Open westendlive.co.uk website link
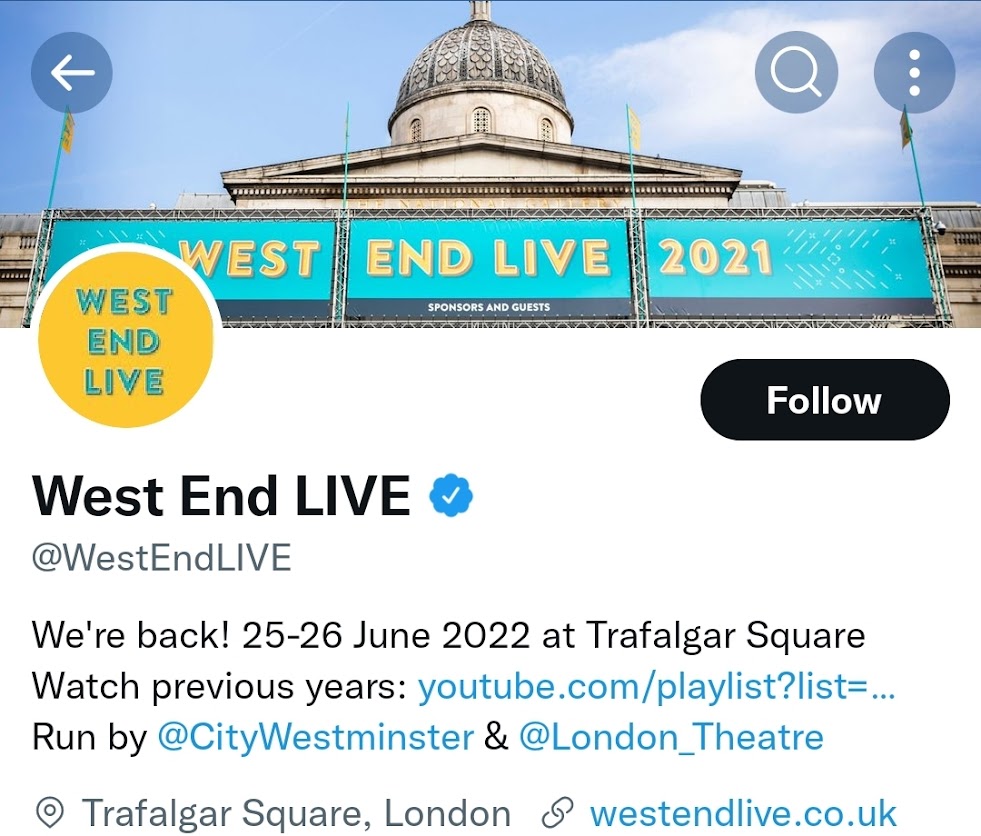The height and width of the screenshot is (836, 981). coord(743,813)
